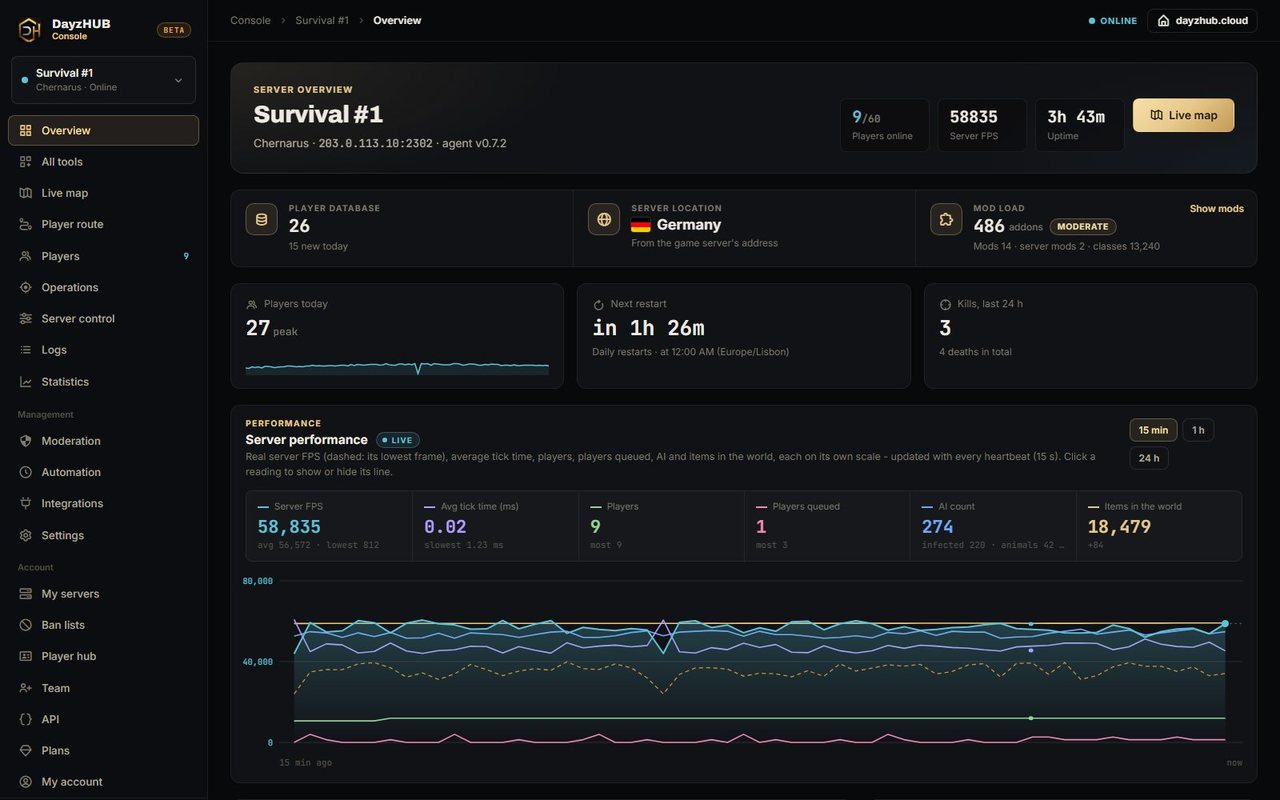Click the Live map sidebar icon
The image size is (1280, 800).
[x=26, y=193]
